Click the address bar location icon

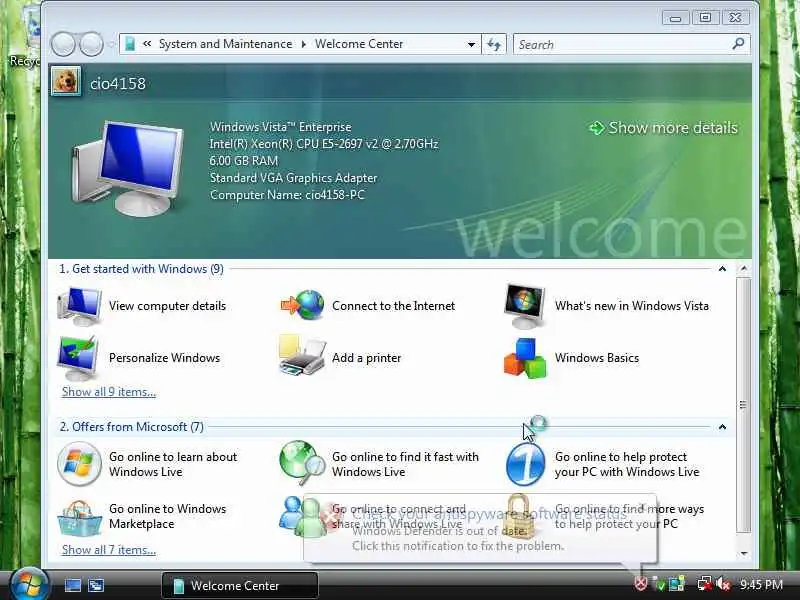pyautogui.click(x=130, y=44)
